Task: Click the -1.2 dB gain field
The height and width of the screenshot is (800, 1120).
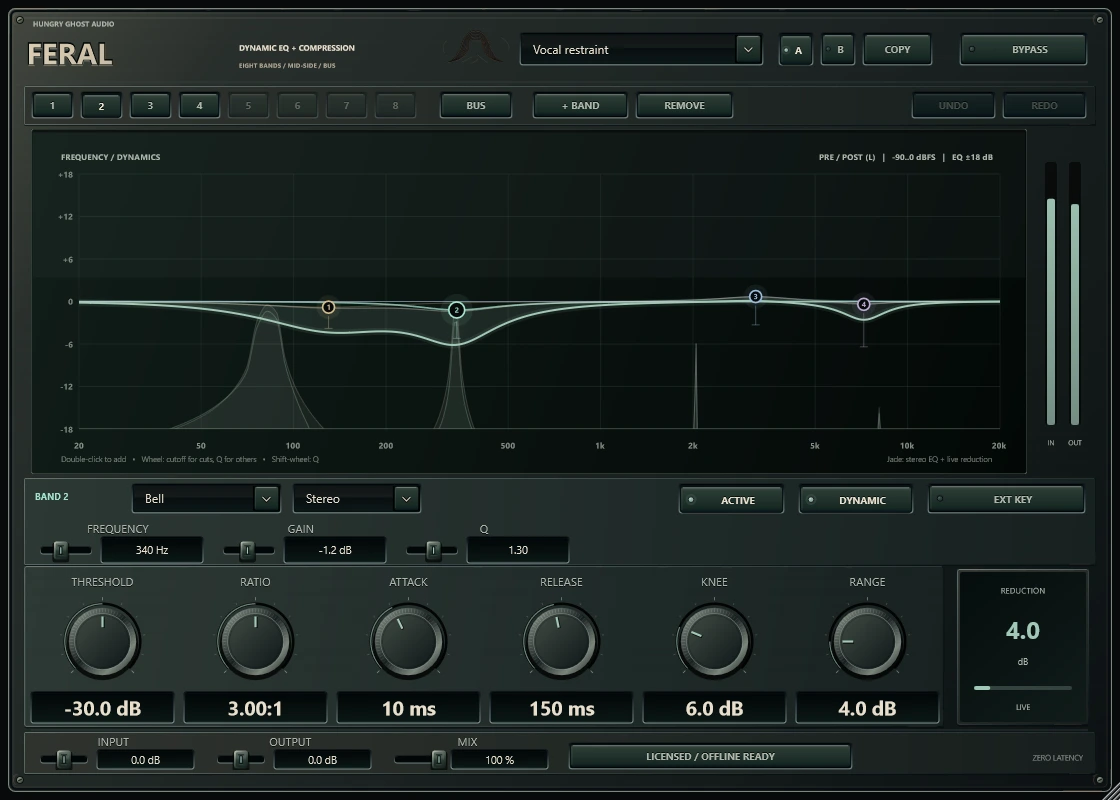Action: click(x=335, y=550)
